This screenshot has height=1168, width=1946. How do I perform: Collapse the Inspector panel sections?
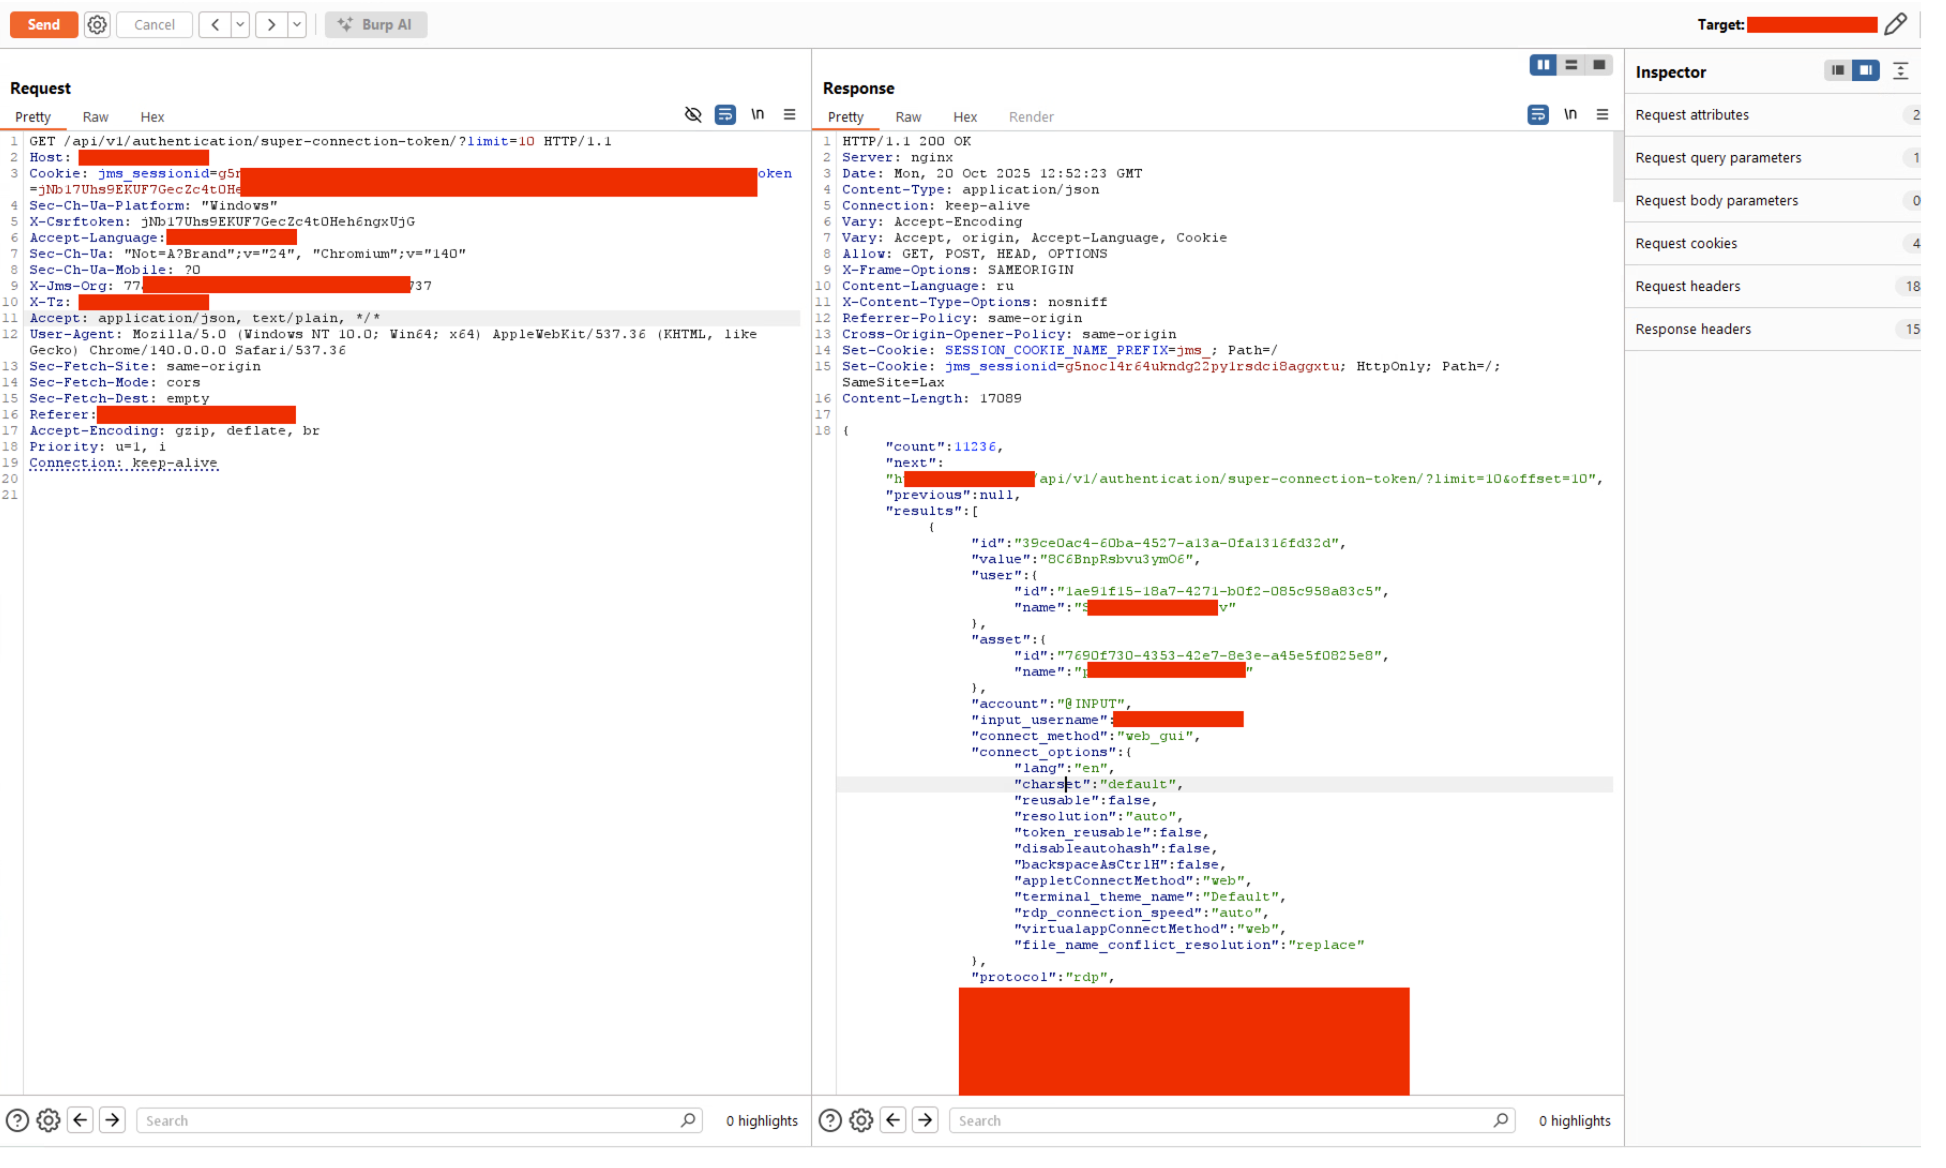coord(1901,70)
